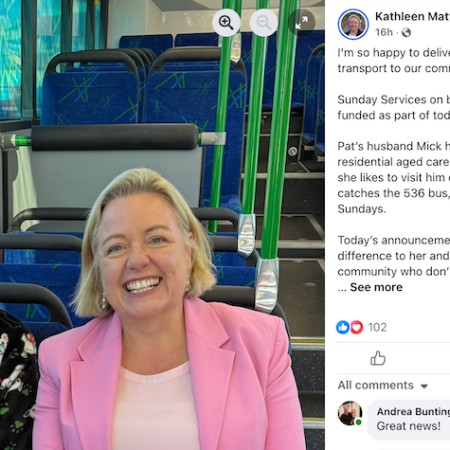Click the red heart reaction icon

(x=356, y=327)
